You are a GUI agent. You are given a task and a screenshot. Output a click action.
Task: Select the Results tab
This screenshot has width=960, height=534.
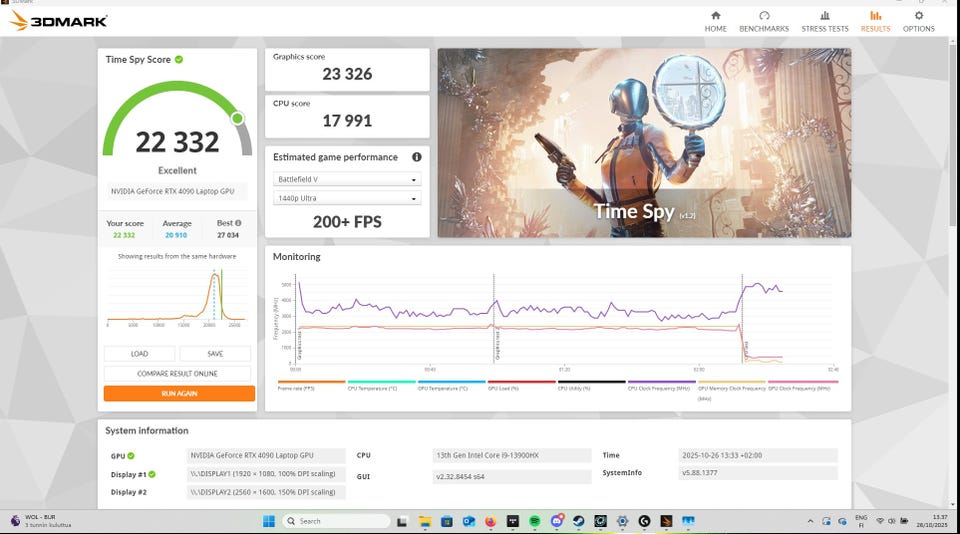[876, 21]
